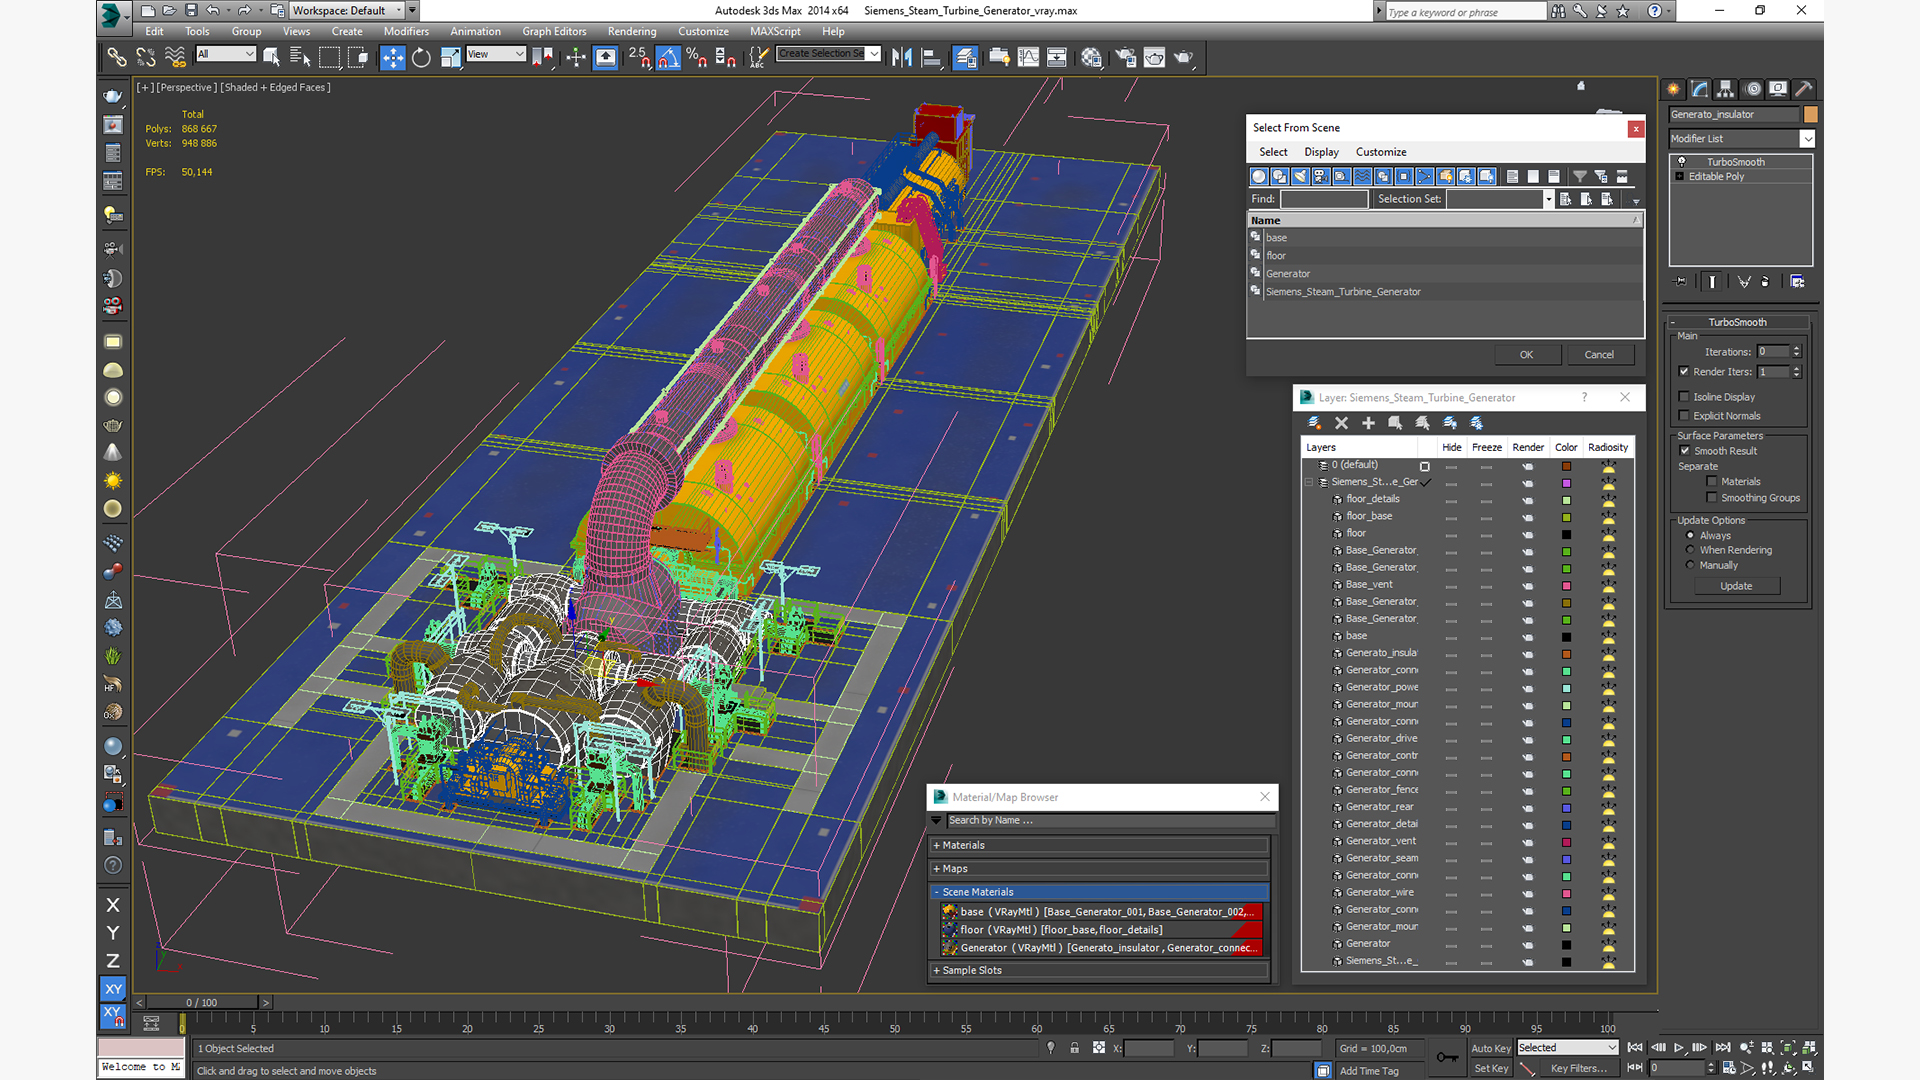Click Cancel in Select From Scene dialog

click(x=1599, y=355)
